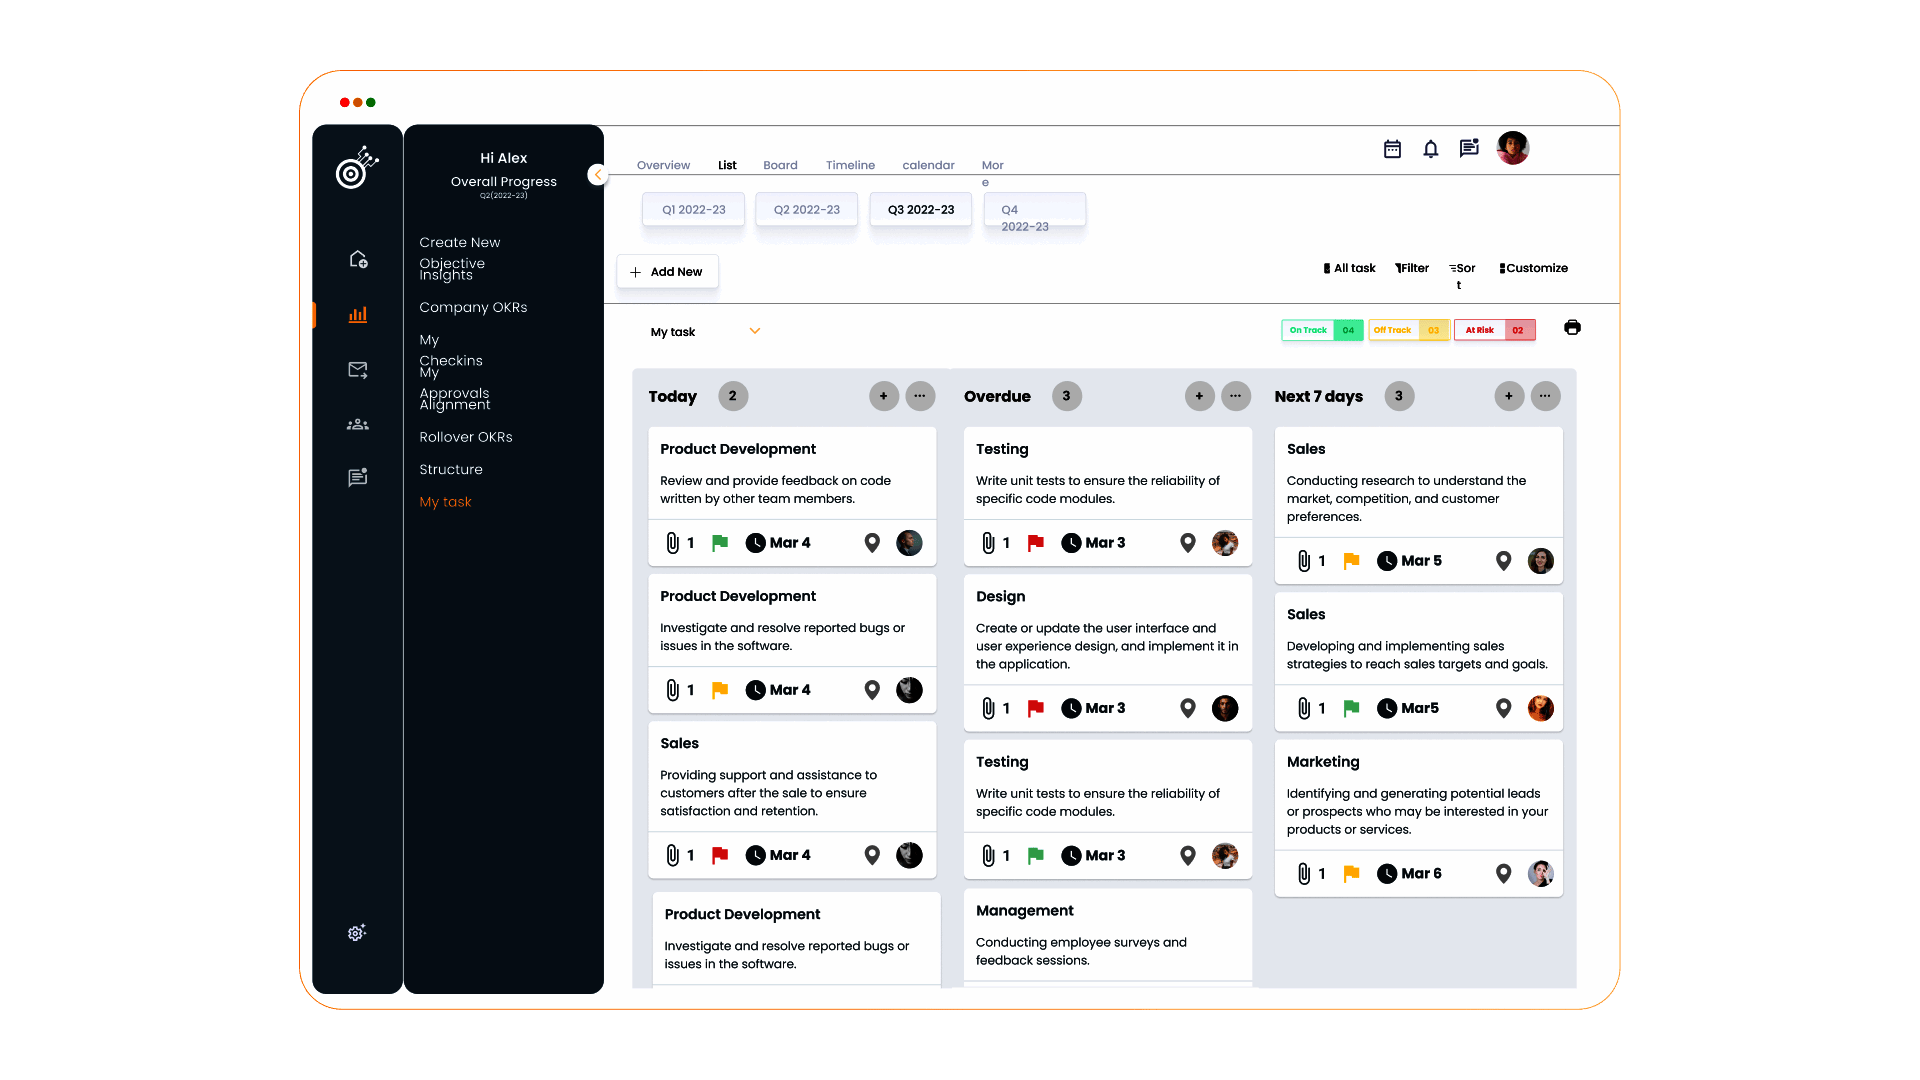
Task: Click plus button in Overdue column
Action: (1199, 396)
